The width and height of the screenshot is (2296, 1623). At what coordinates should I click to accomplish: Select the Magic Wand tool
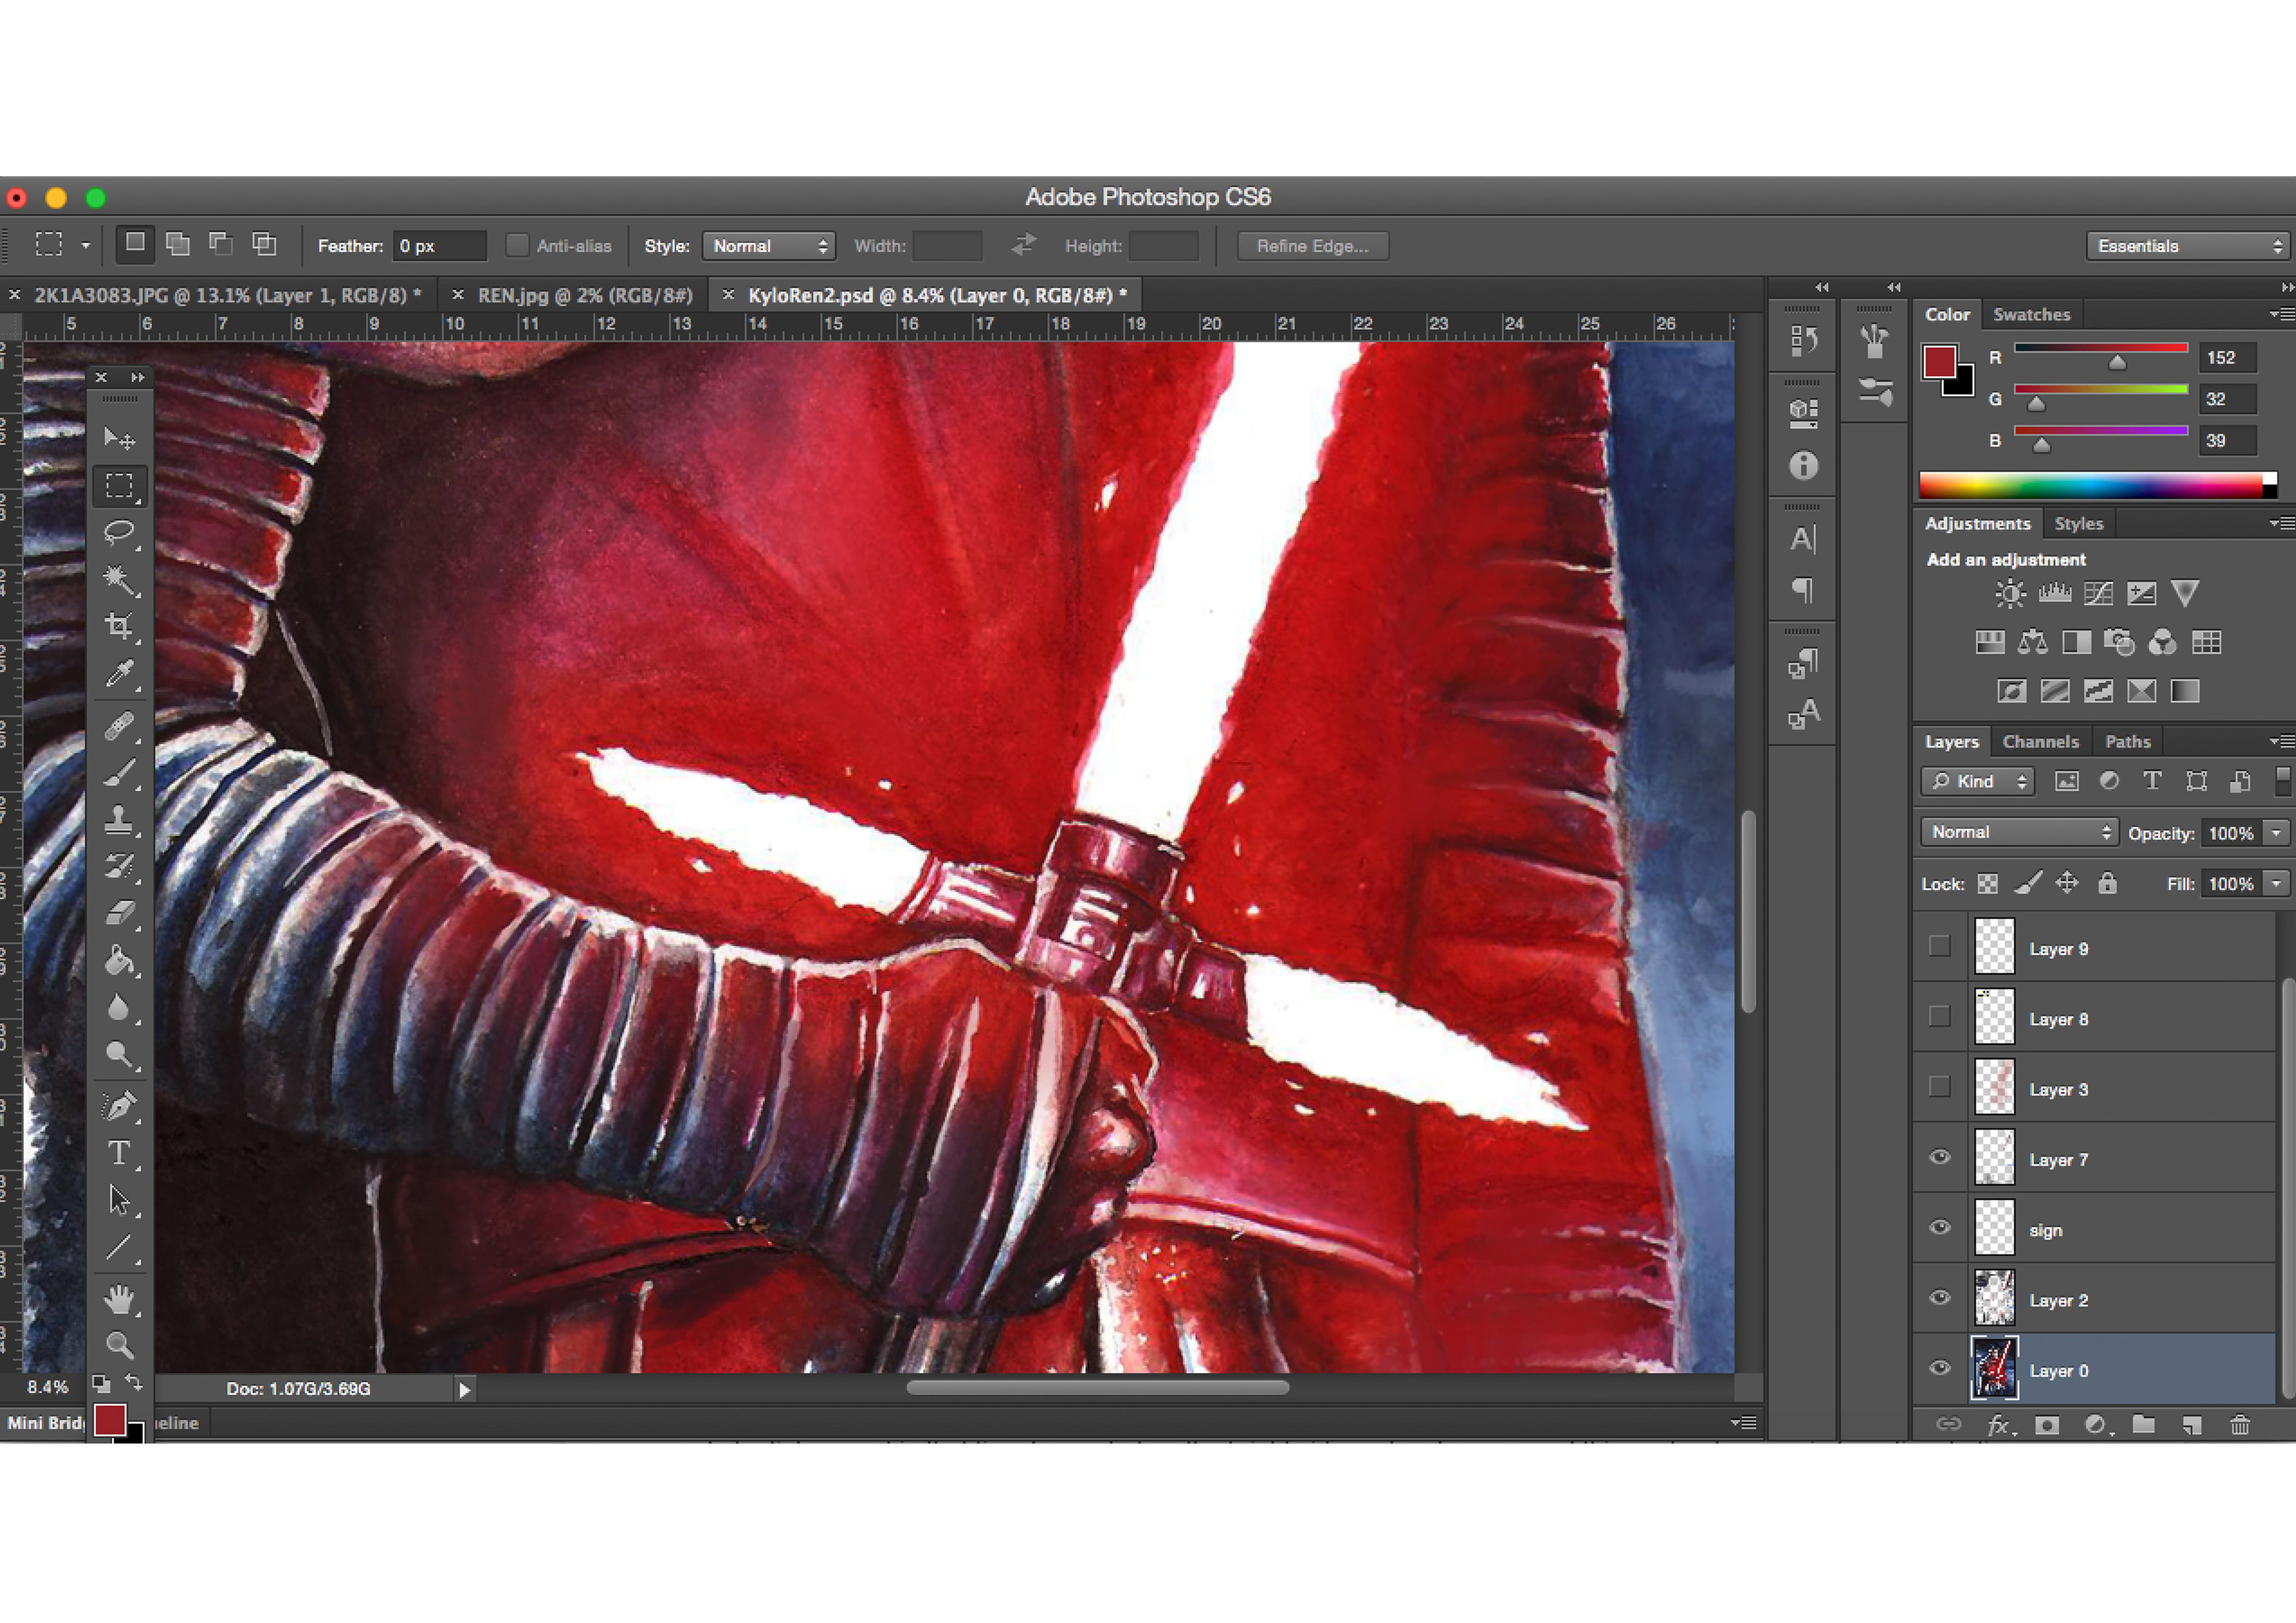point(119,579)
